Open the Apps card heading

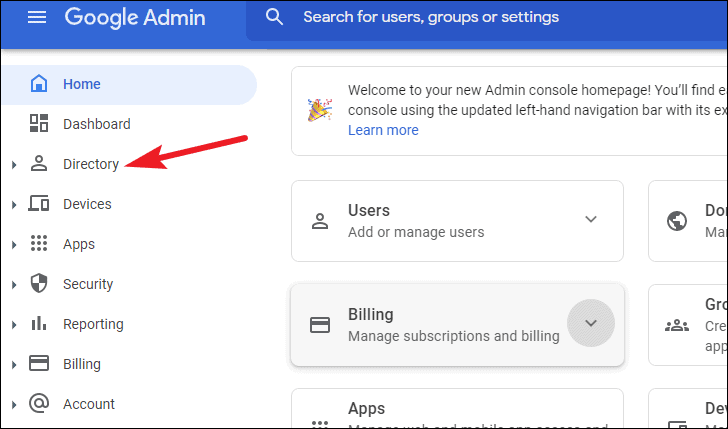click(366, 409)
